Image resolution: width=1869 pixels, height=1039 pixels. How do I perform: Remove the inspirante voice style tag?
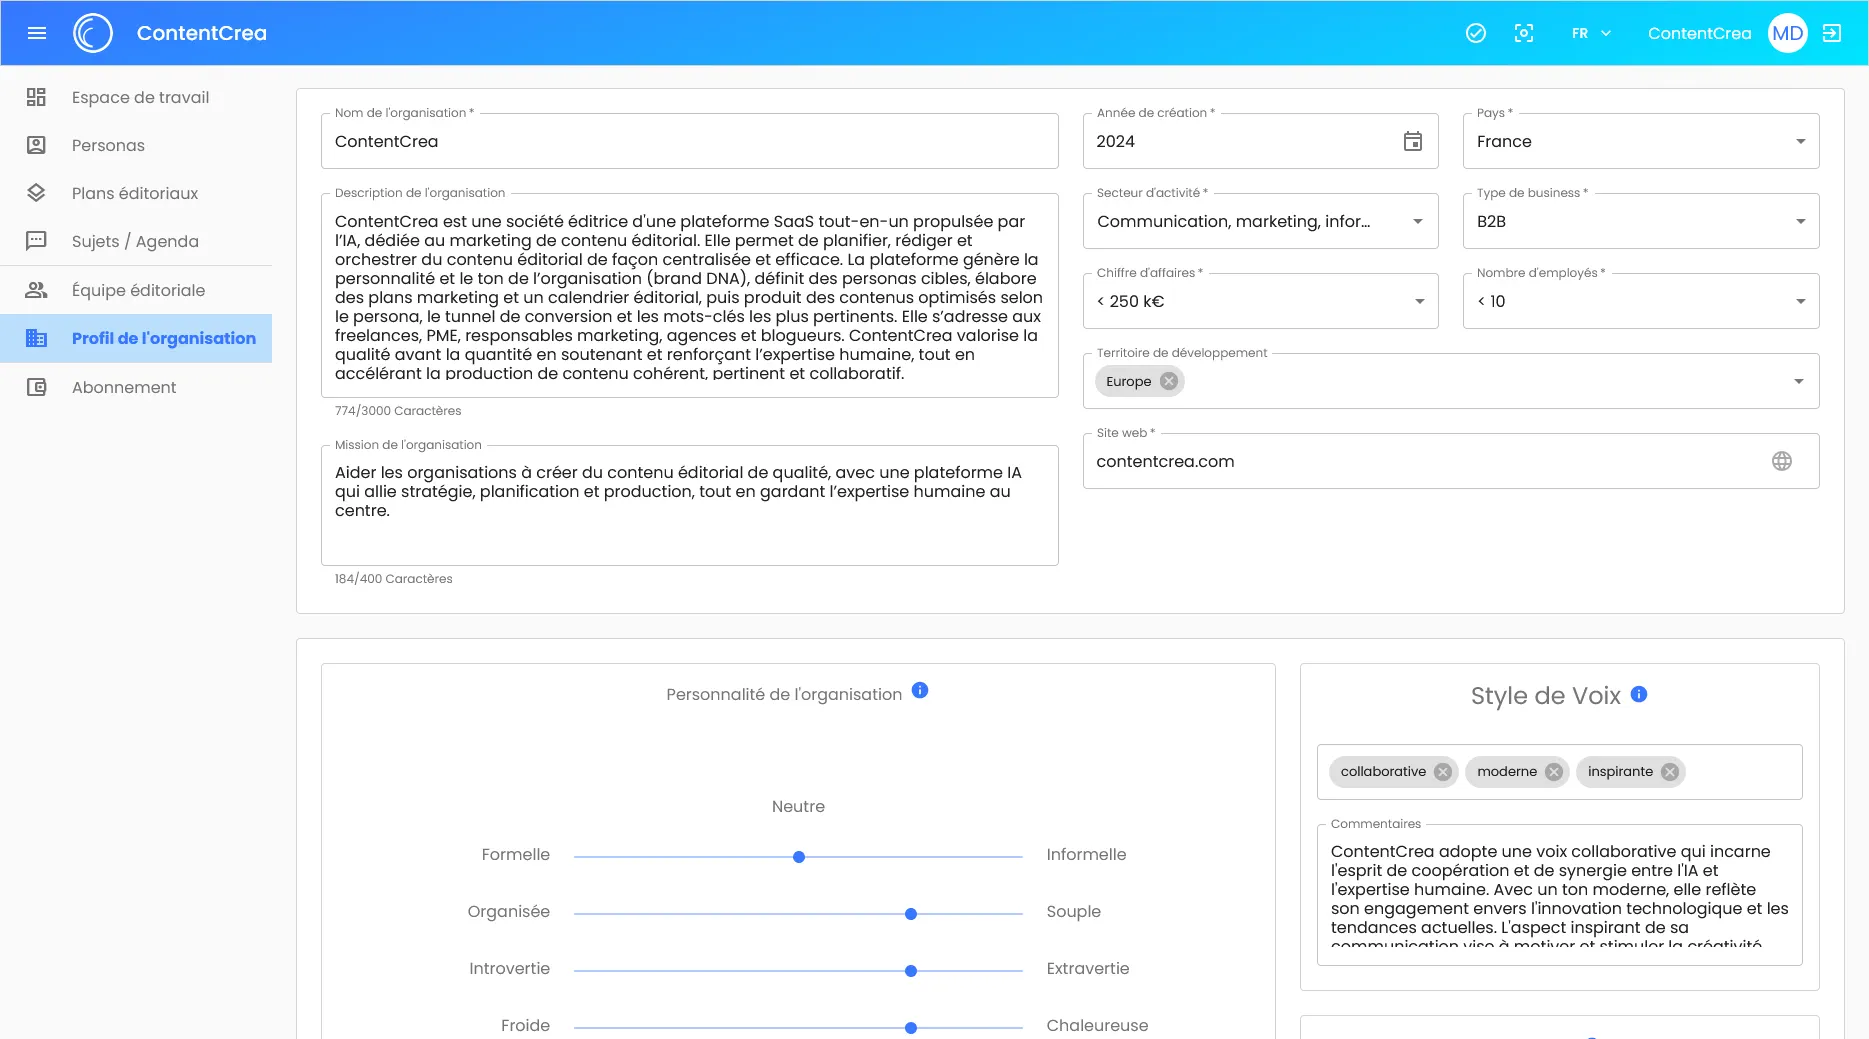(x=1669, y=772)
